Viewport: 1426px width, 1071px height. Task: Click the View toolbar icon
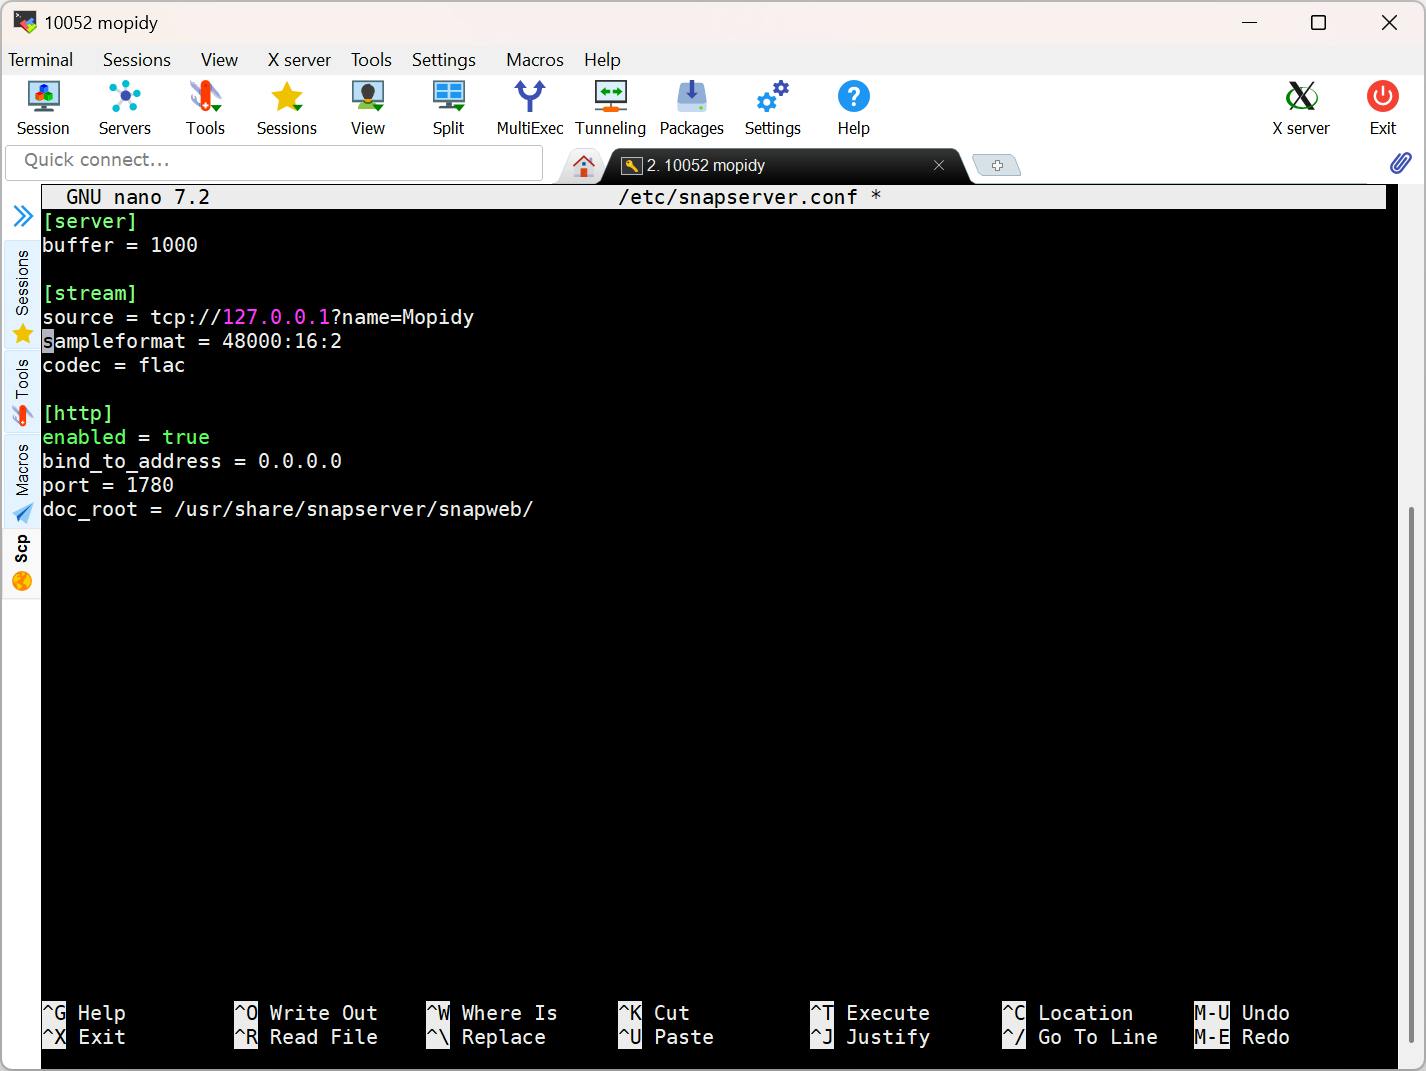click(x=368, y=108)
